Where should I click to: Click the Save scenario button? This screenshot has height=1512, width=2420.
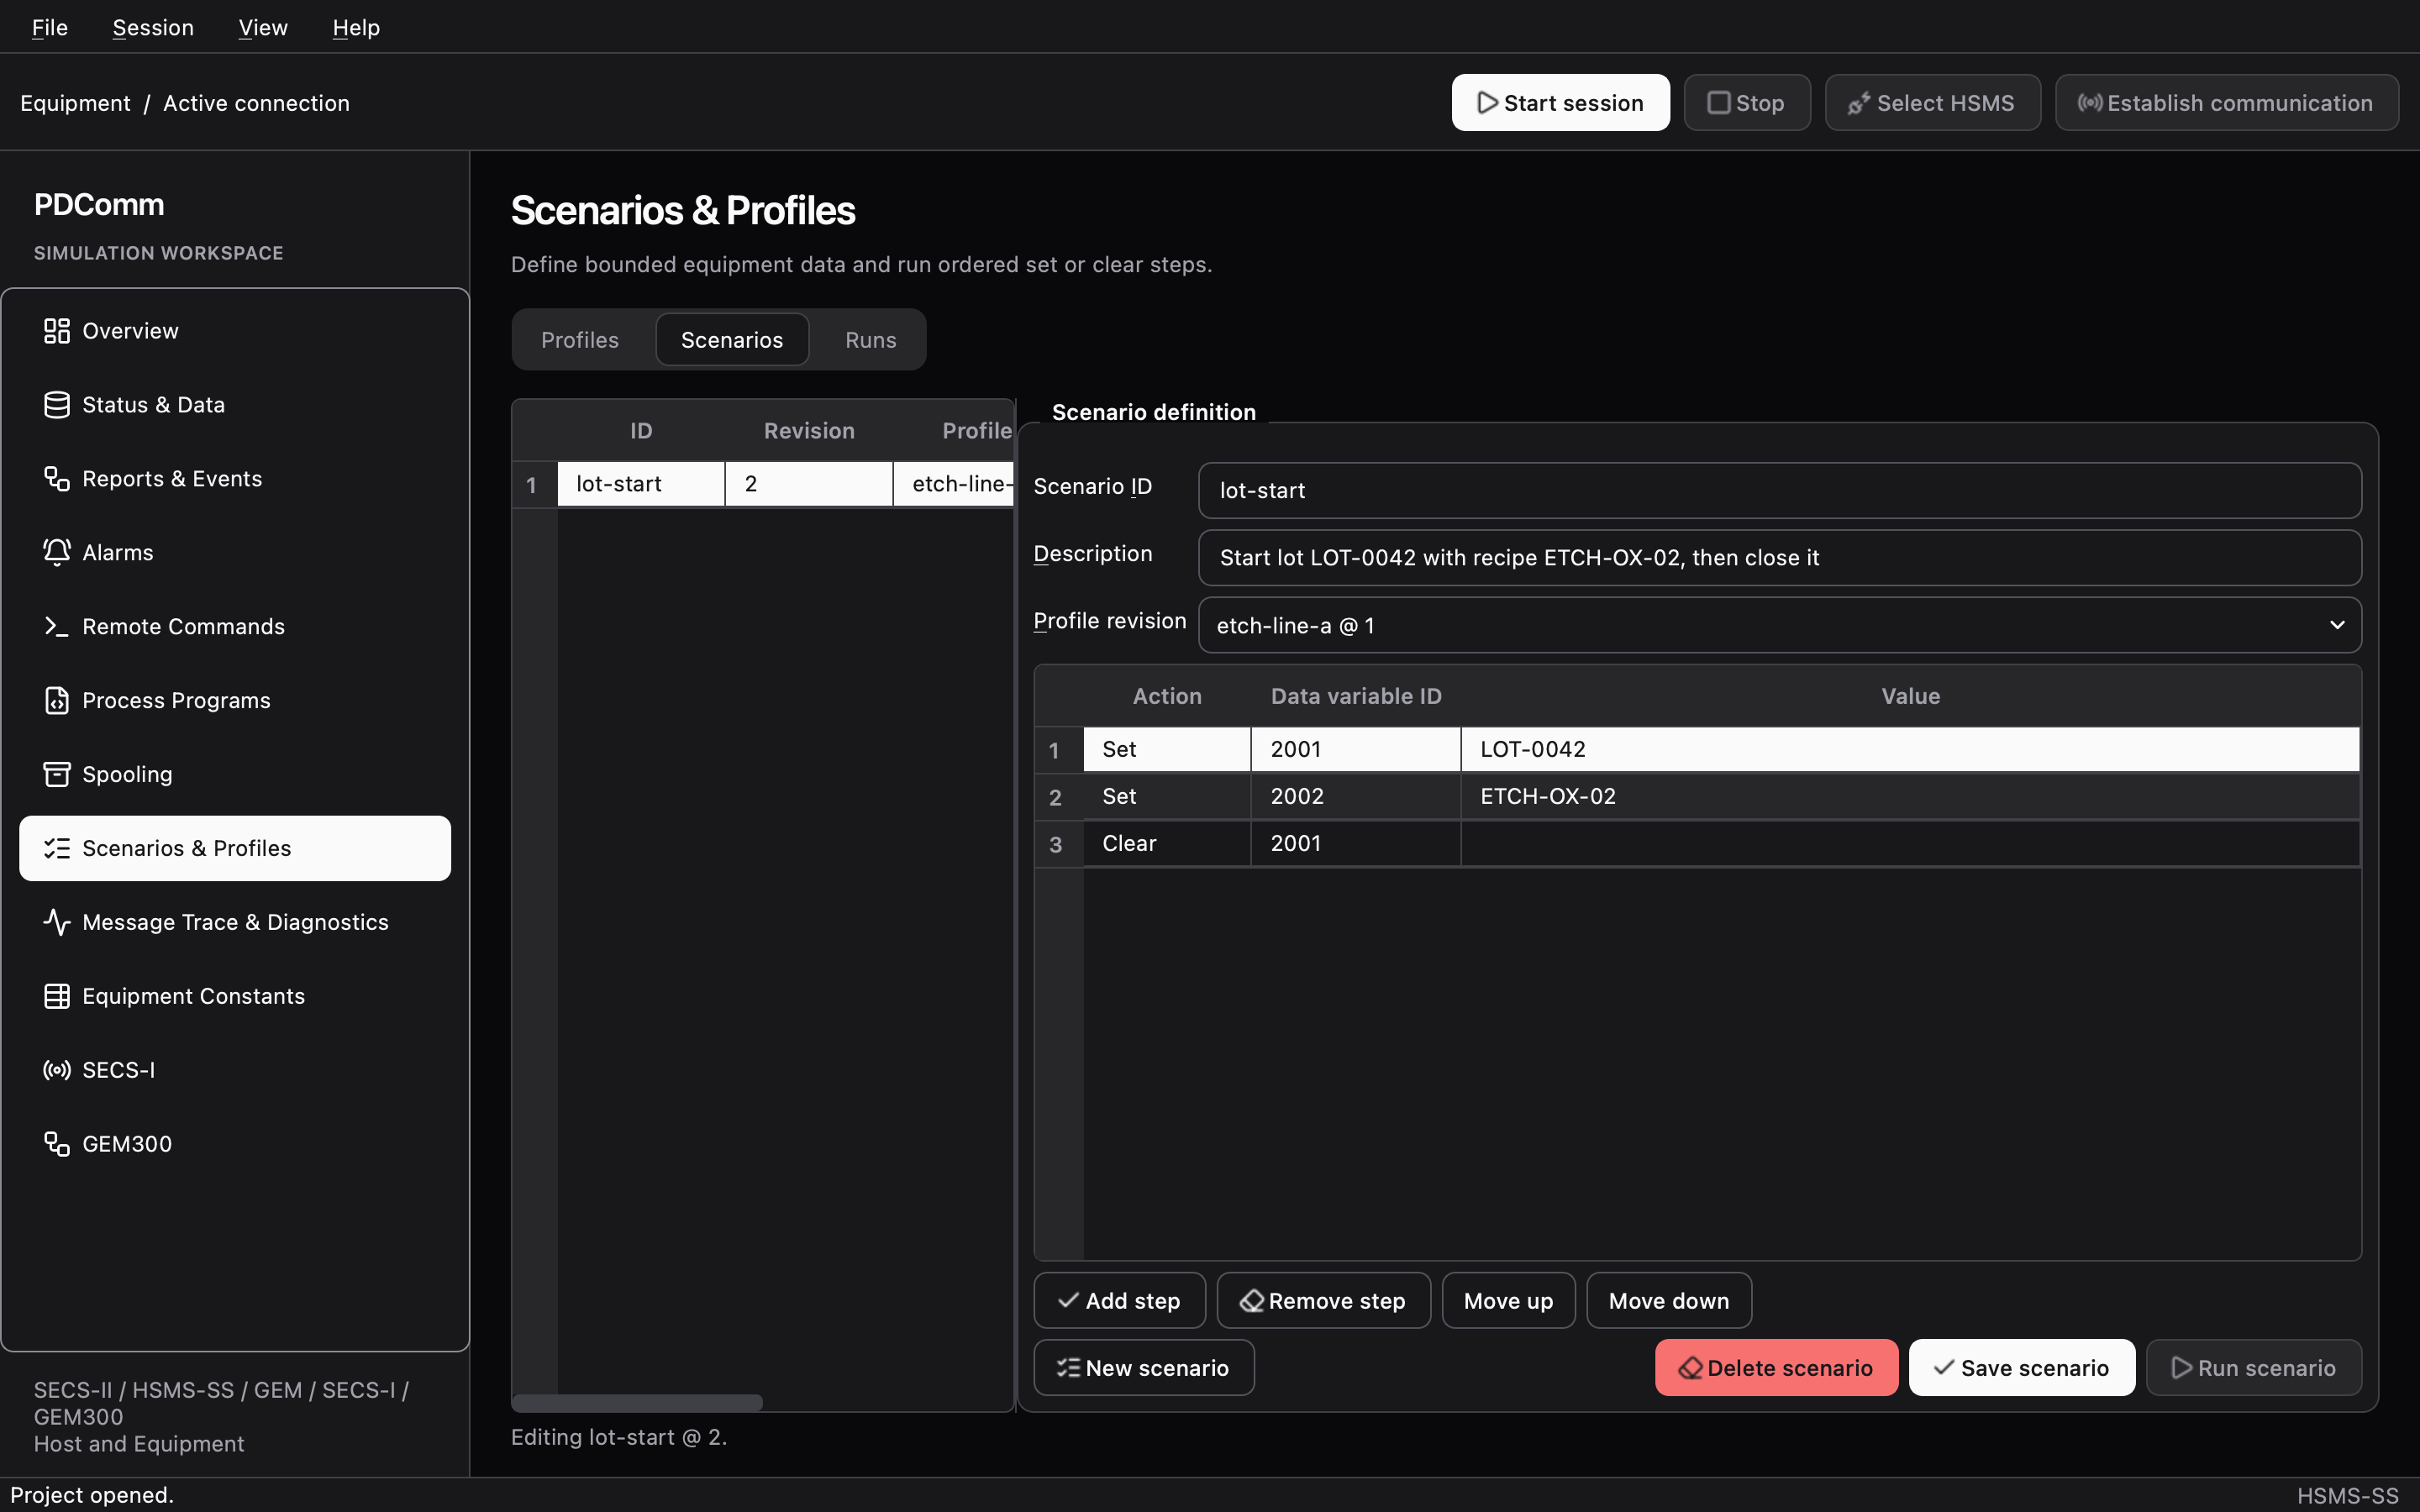pos(2021,1367)
